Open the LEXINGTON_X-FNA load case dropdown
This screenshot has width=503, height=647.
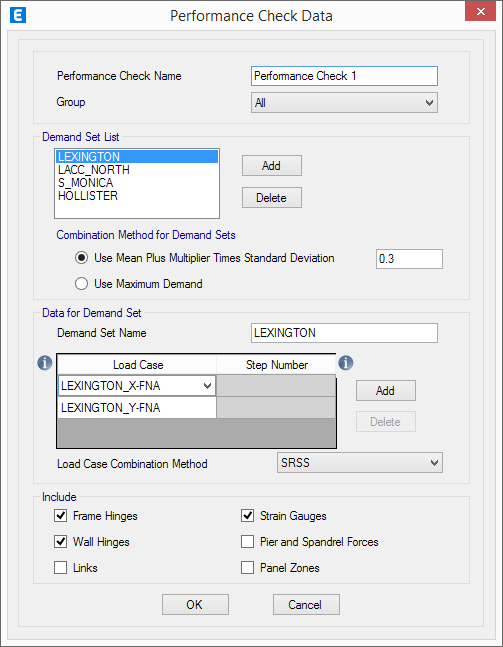[x=207, y=386]
